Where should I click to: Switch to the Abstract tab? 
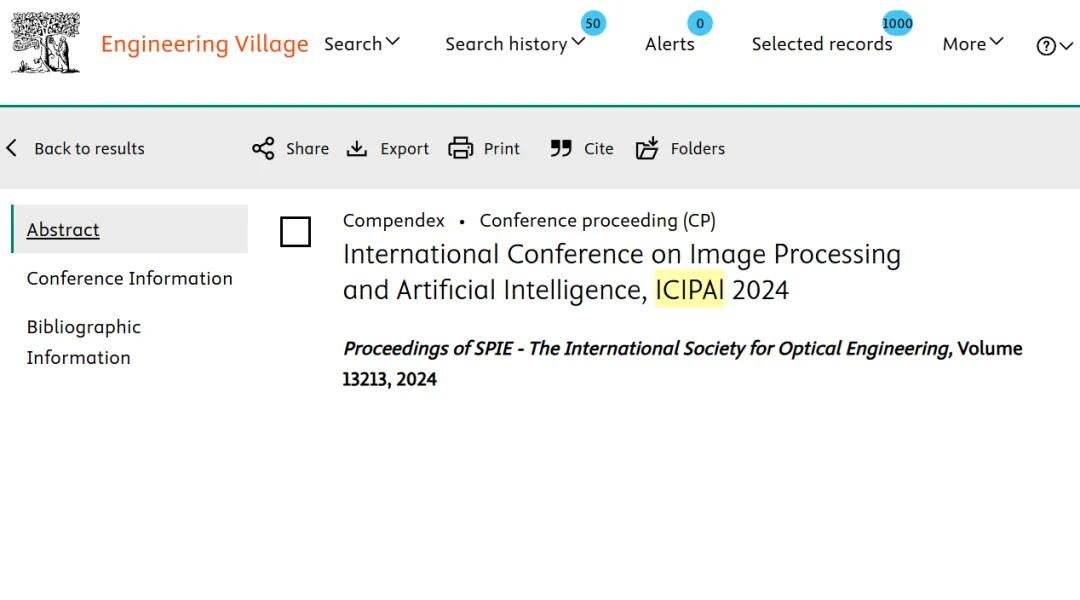click(63, 230)
